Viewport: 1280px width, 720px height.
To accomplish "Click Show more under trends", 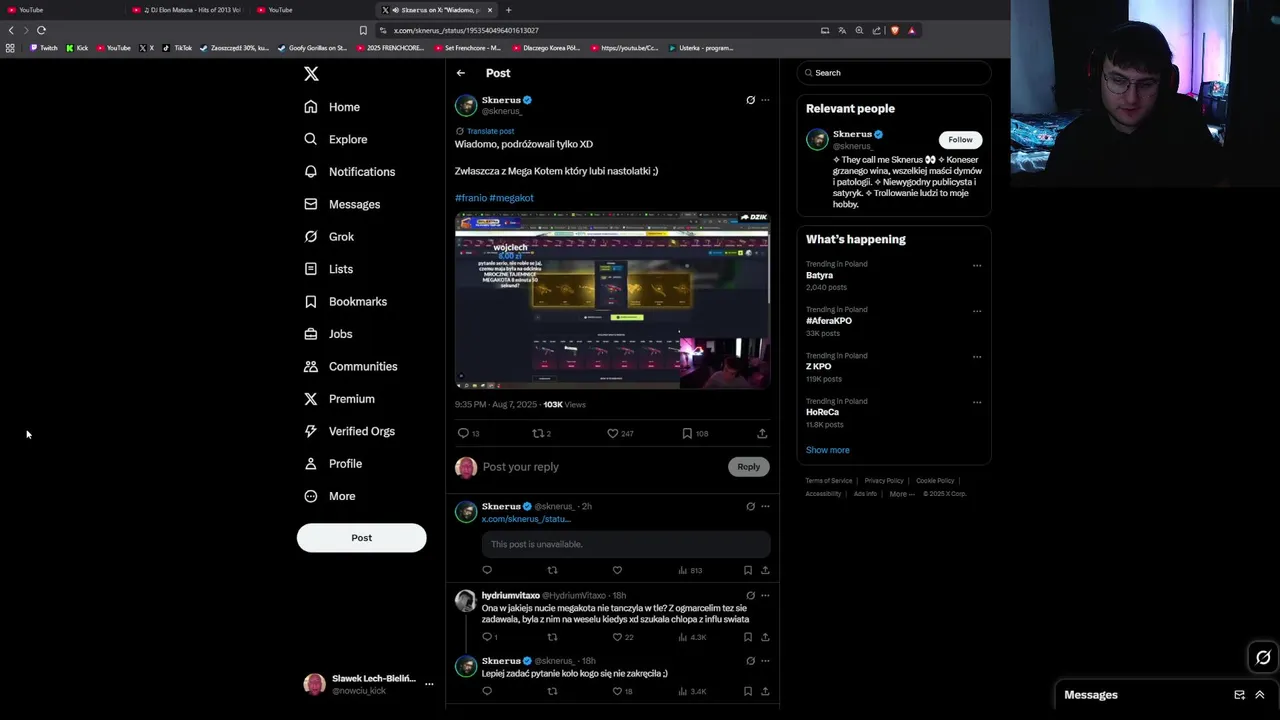I will tap(827, 450).
